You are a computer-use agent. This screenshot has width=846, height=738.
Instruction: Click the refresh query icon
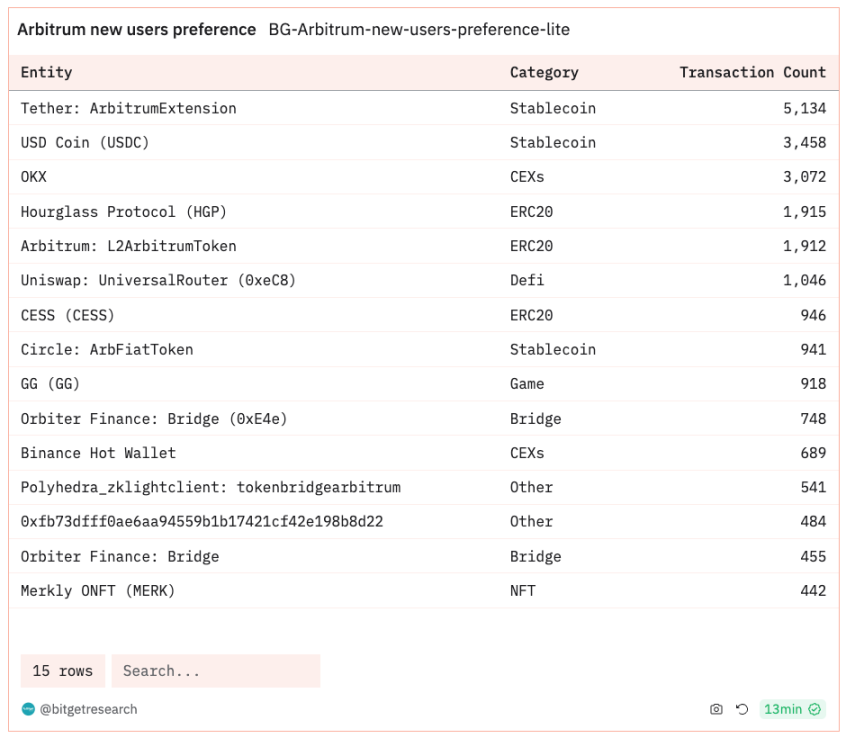click(742, 709)
